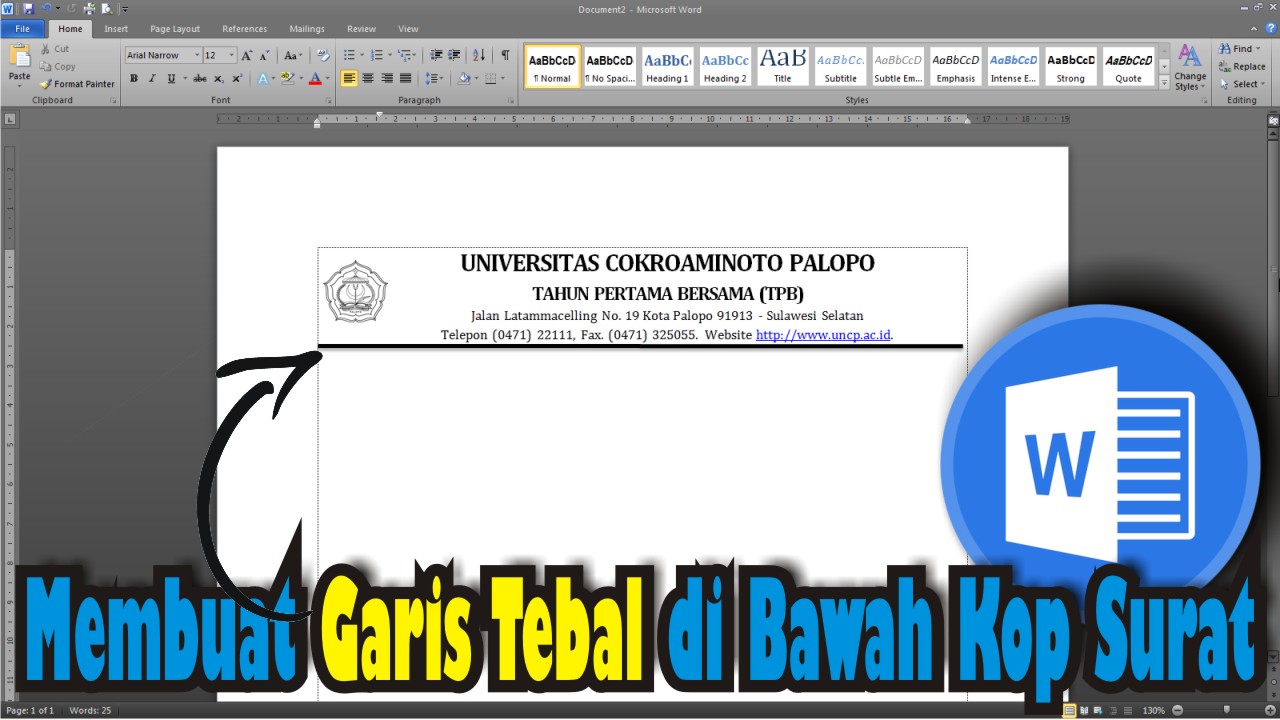This screenshot has height=720, width=1280.
Task: Click the Copy command
Action: (57, 66)
